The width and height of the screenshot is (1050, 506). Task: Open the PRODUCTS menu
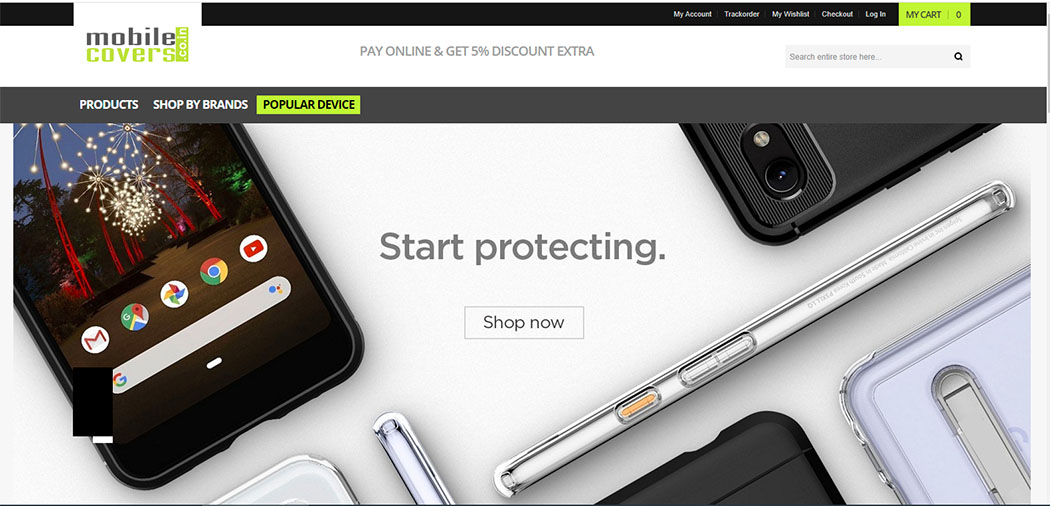108,105
